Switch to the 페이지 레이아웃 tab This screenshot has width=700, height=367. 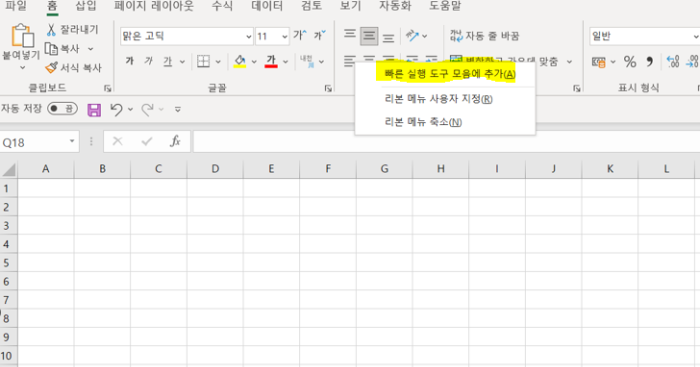click(154, 6)
